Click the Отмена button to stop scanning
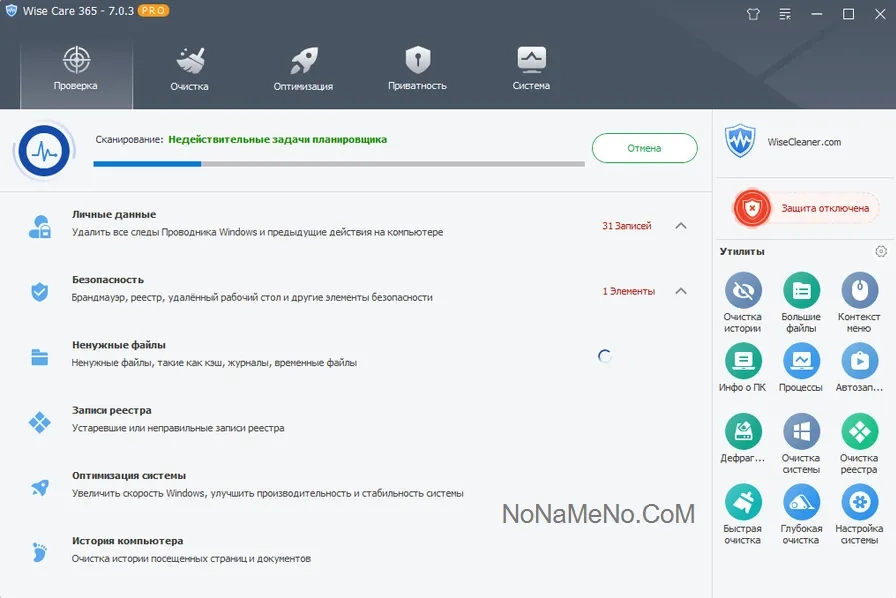 click(644, 148)
